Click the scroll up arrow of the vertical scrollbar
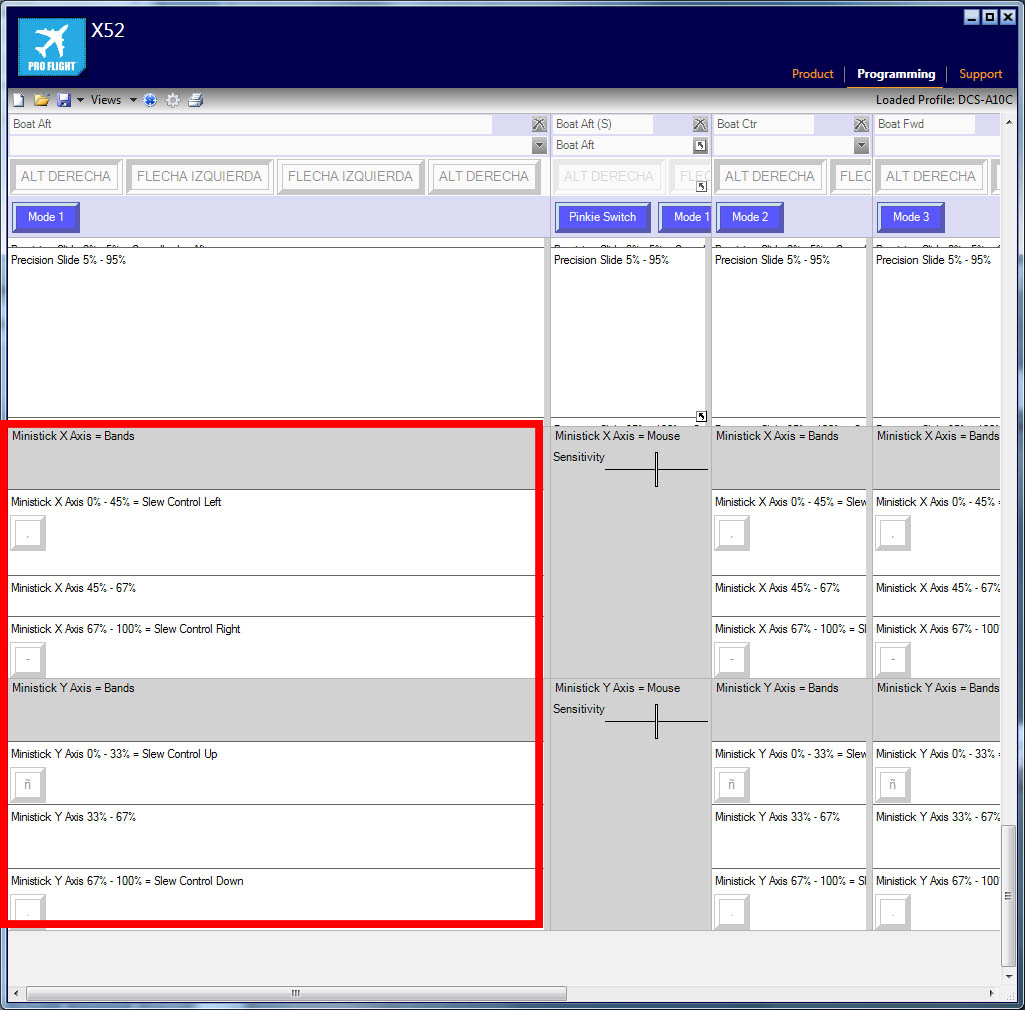The width and height of the screenshot is (1025, 1010). (x=1009, y=122)
